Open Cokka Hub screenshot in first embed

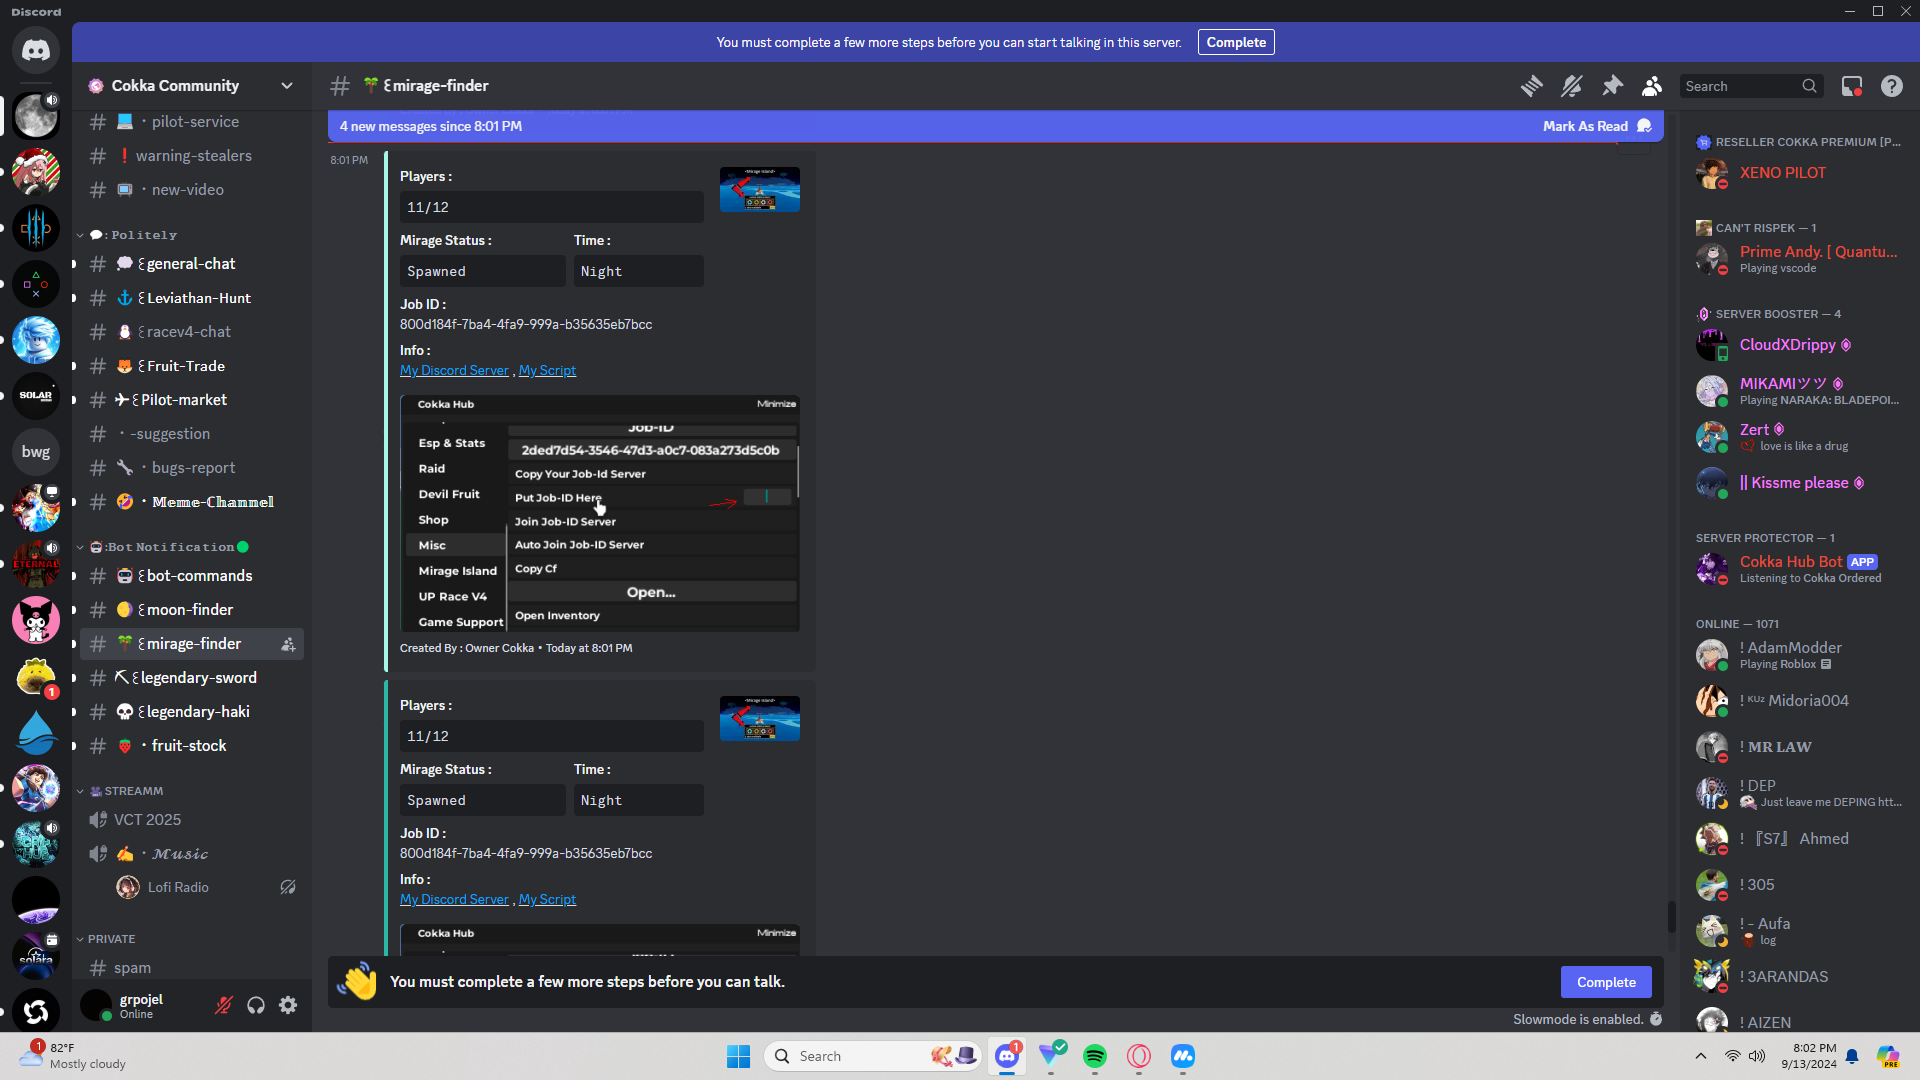pos(600,513)
